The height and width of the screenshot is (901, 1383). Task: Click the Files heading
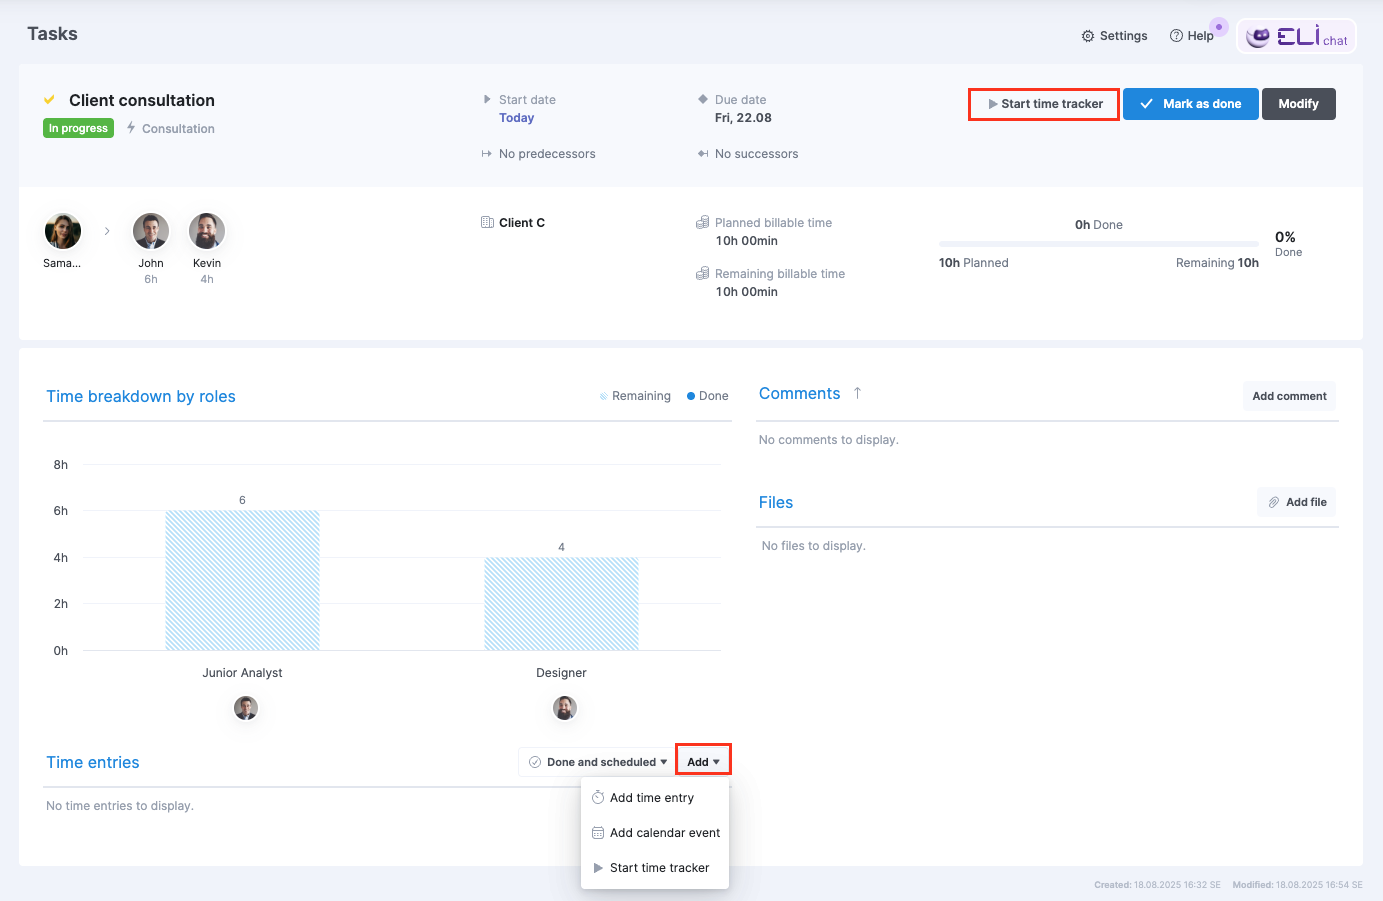(776, 503)
